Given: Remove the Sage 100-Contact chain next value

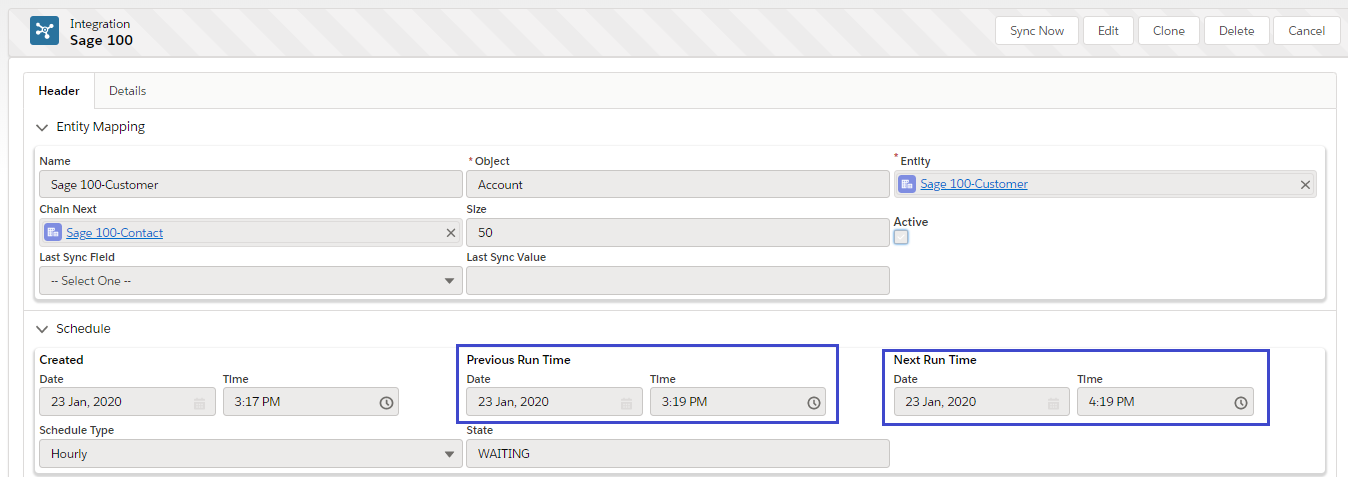Looking at the screenshot, I should coord(450,233).
